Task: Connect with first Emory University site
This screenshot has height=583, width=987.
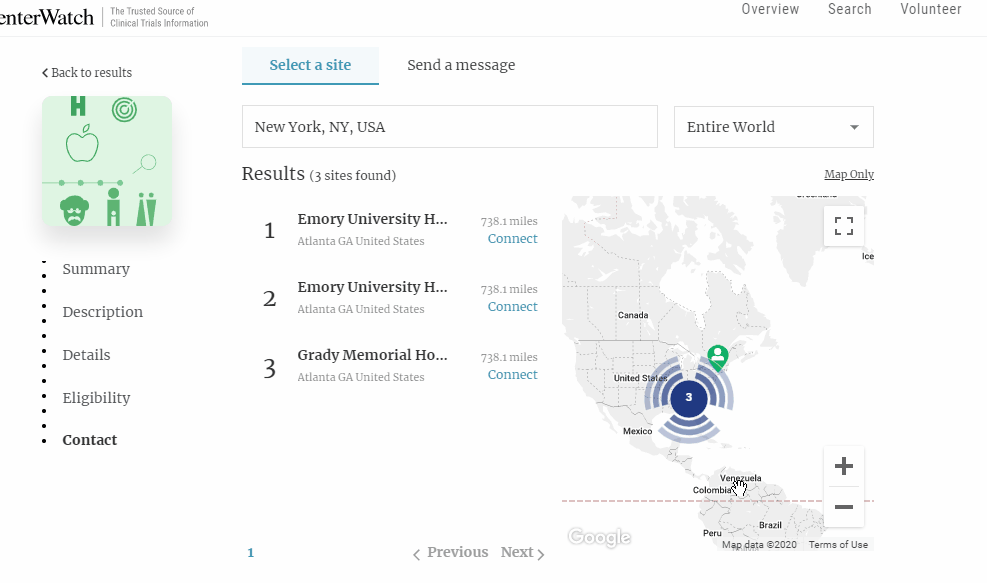Action: pyautogui.click(x=512, y=239)
